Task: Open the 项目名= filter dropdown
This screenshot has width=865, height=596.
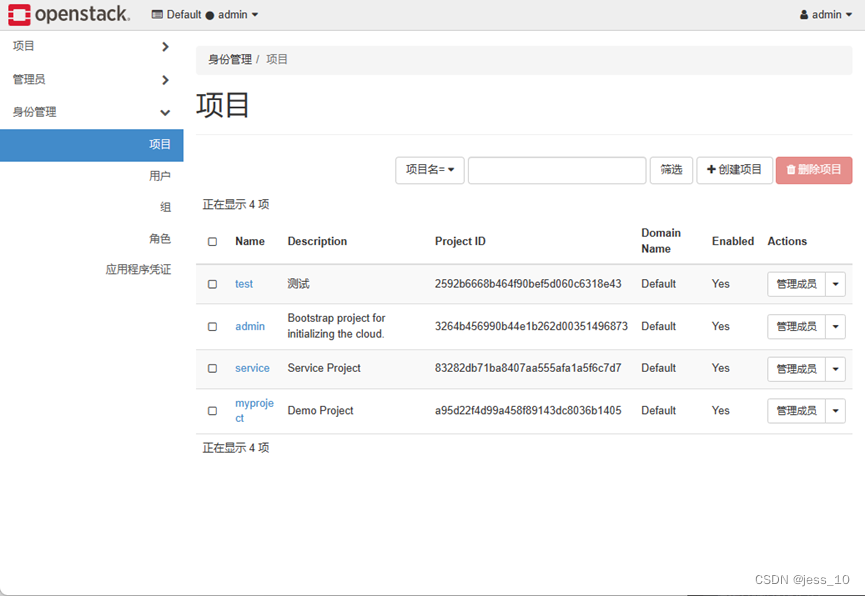Action: pos(430,170)
